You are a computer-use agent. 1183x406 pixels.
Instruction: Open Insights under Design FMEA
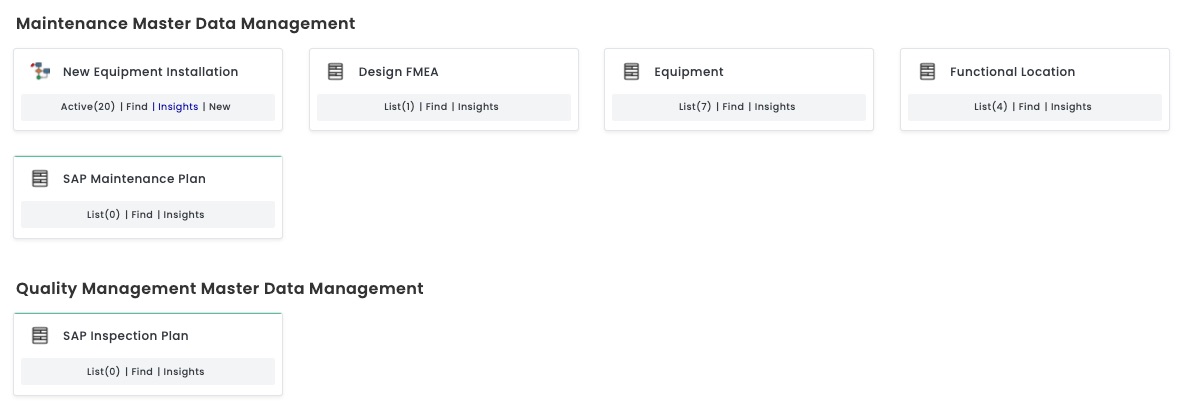click(x=478, y=107)
